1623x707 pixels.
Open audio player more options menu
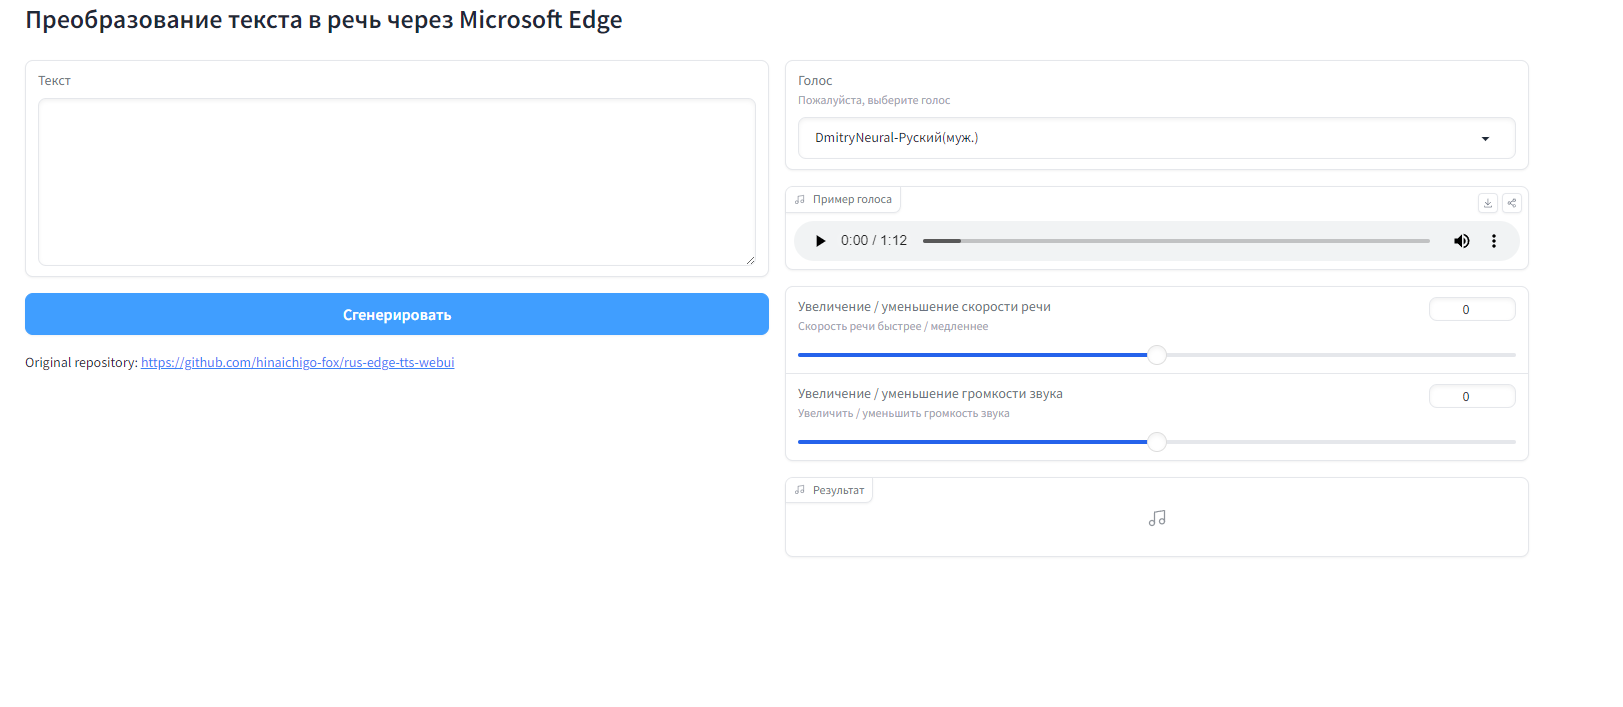tap(1494, 241)
